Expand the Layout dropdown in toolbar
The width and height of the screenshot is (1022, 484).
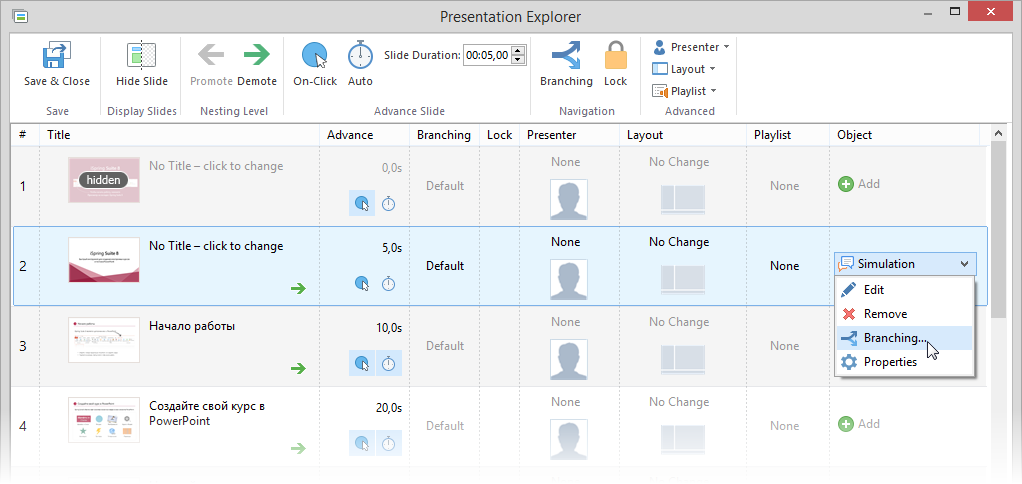pos(684,69)
